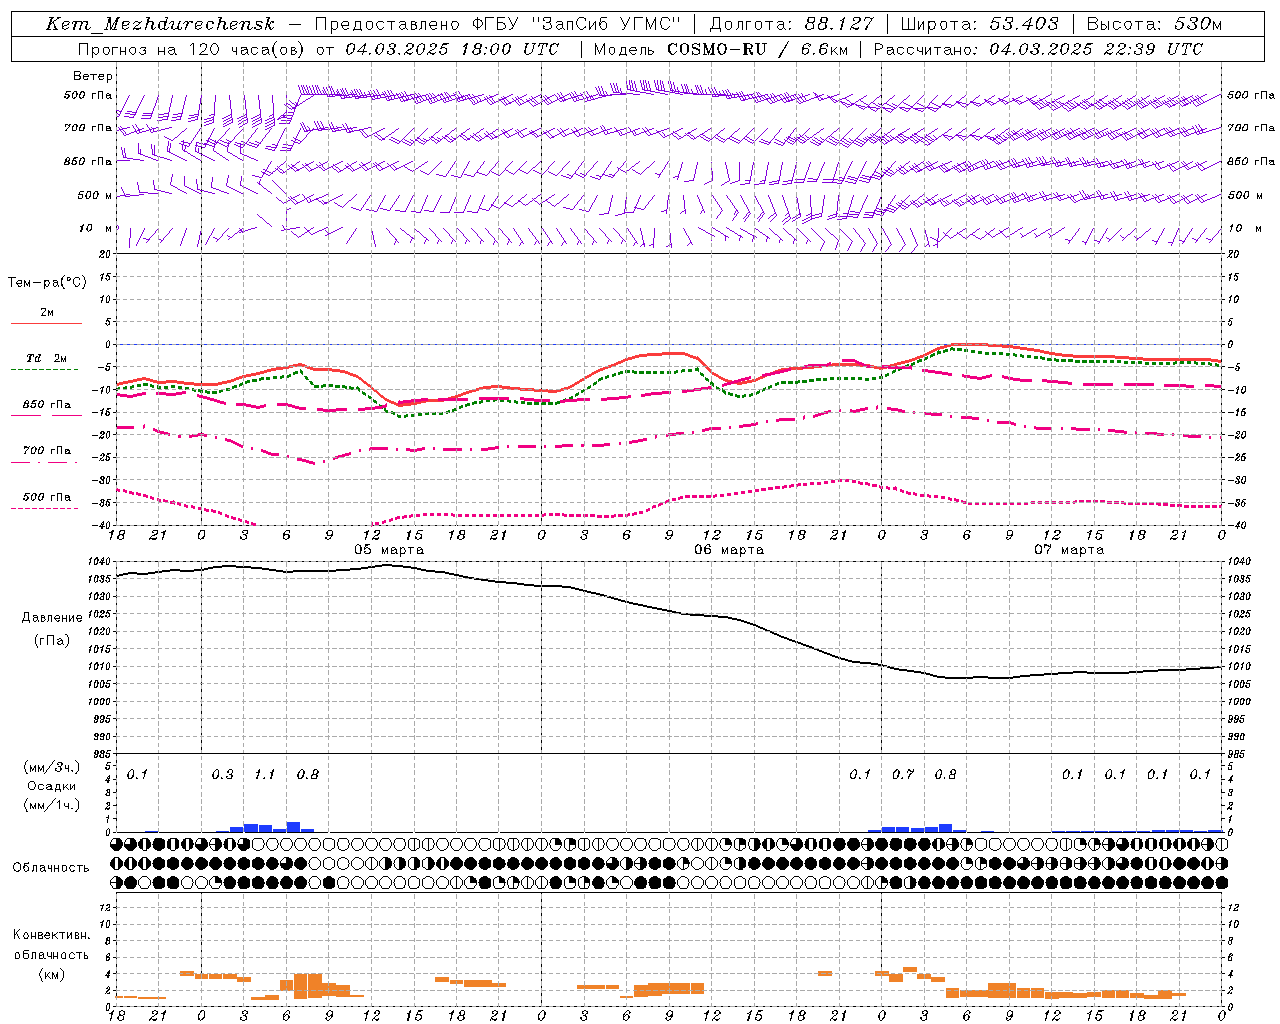This screenshot has width=1280, height=1024.
Task: Click the Тем-ра(°C) panel label
Action: click(47, 282)
